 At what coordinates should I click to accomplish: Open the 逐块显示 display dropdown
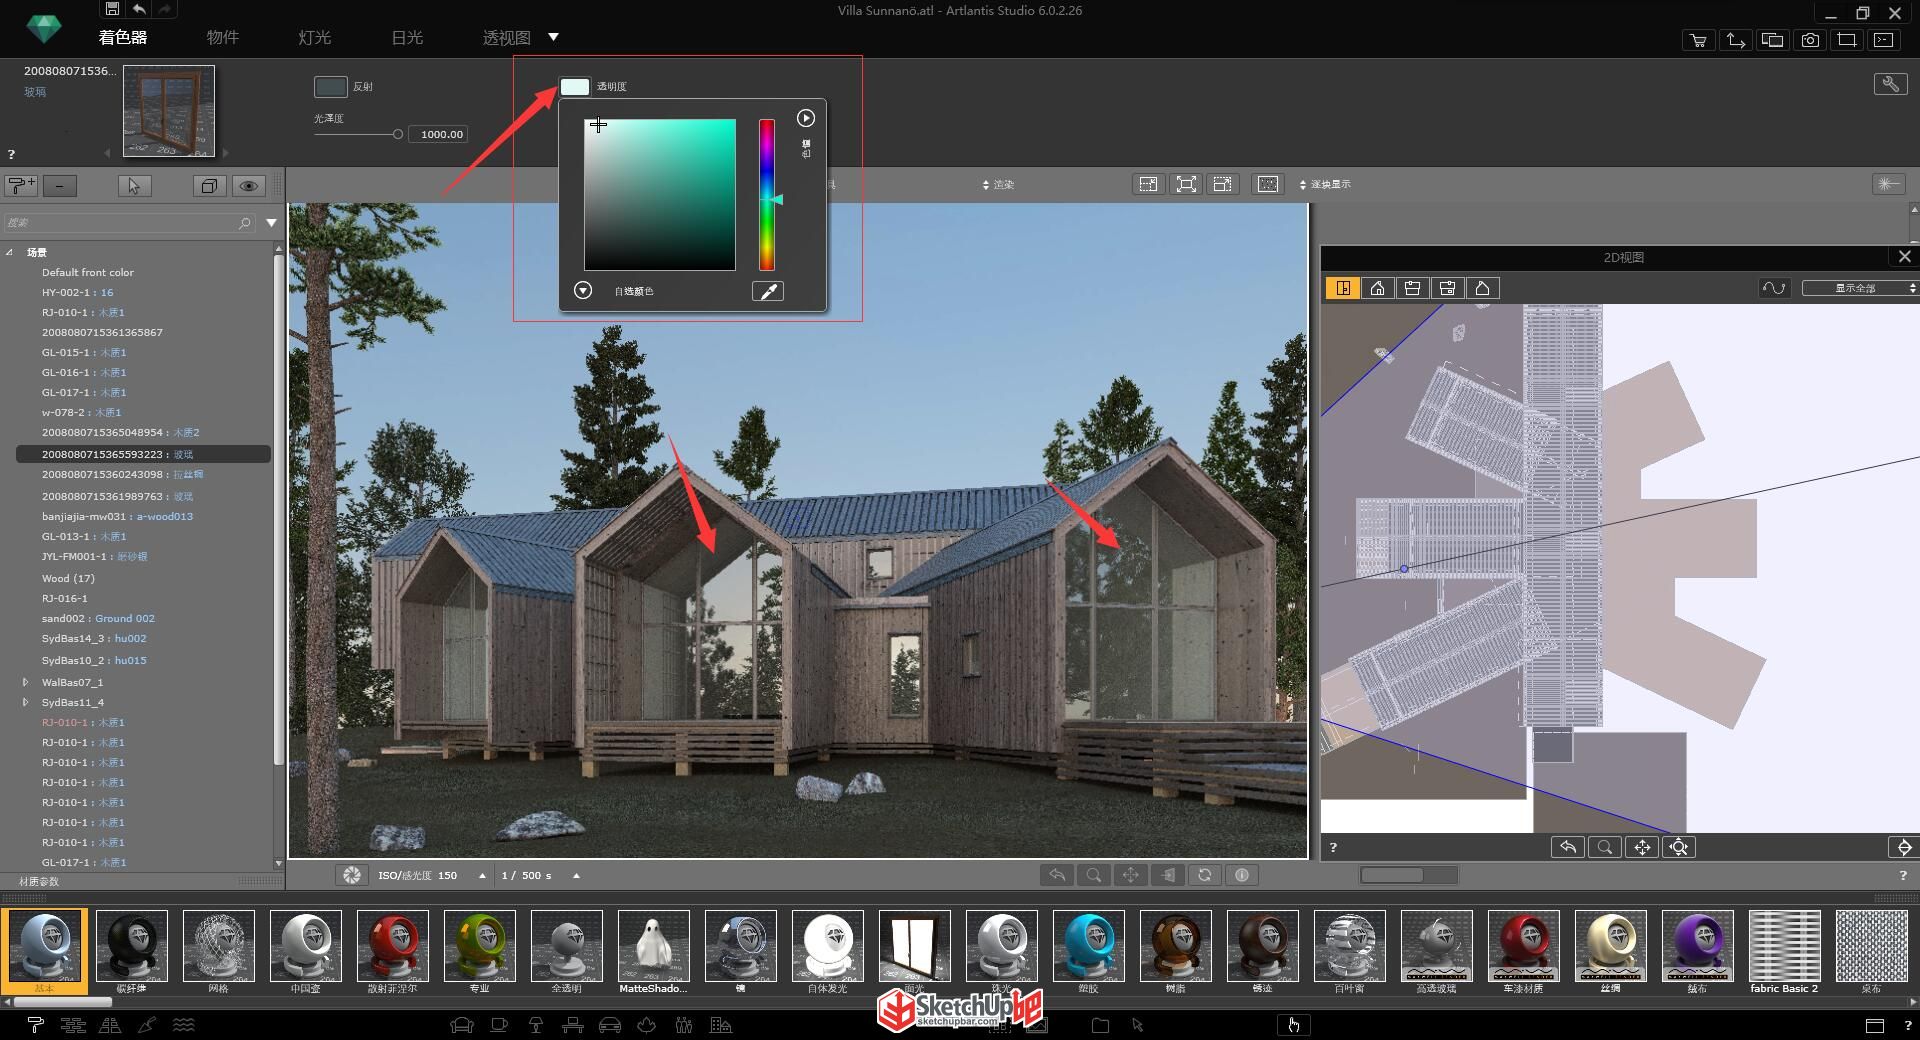point(1325,185)
